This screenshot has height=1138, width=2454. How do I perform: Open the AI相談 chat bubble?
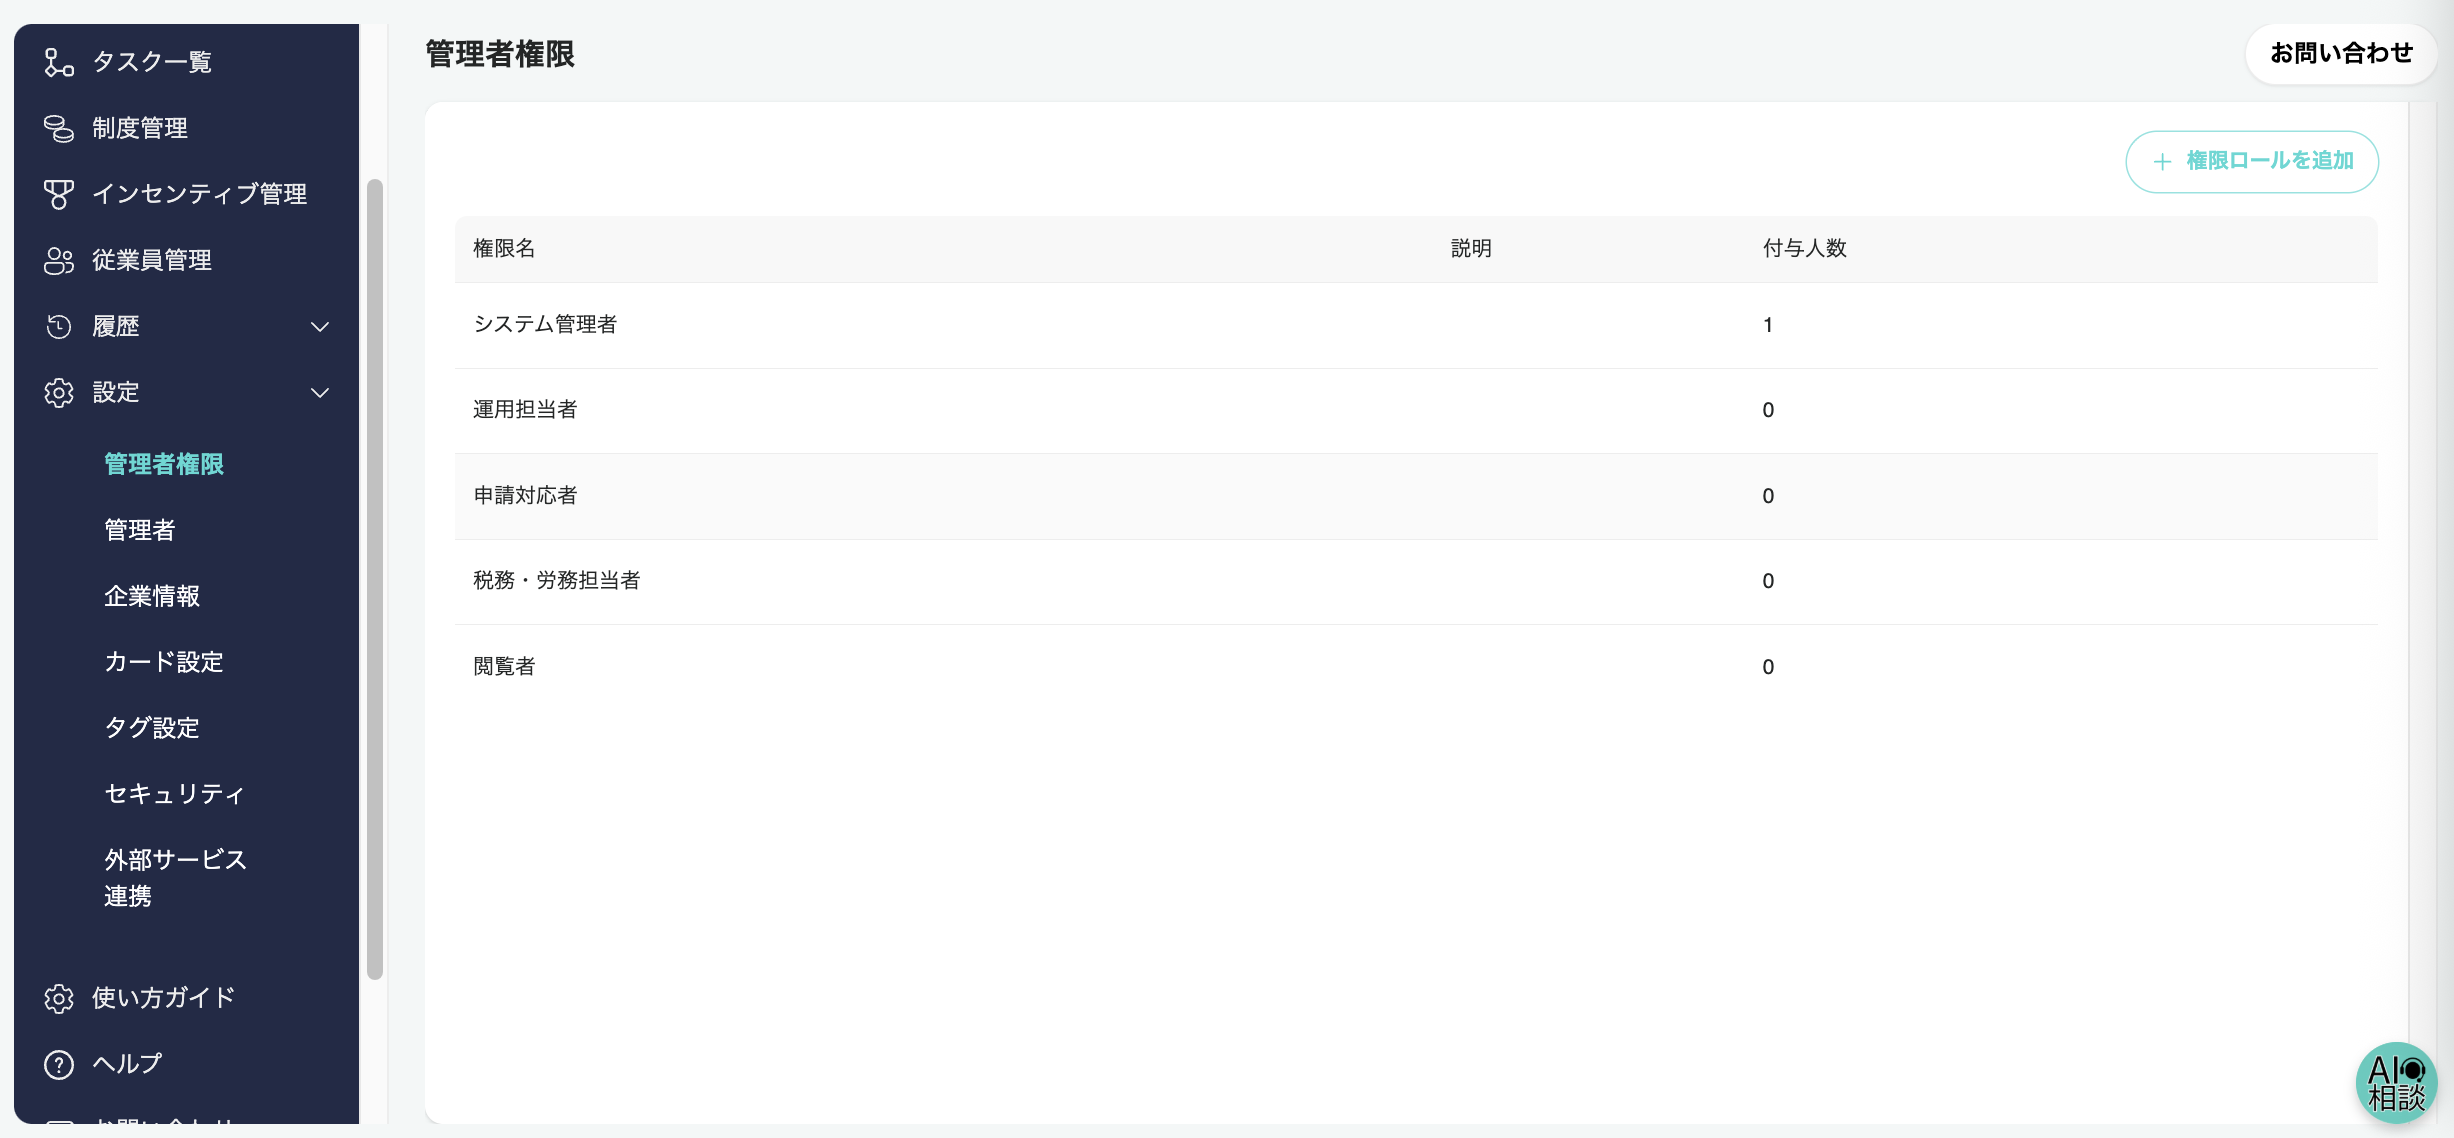(x=2396, y=1083)
